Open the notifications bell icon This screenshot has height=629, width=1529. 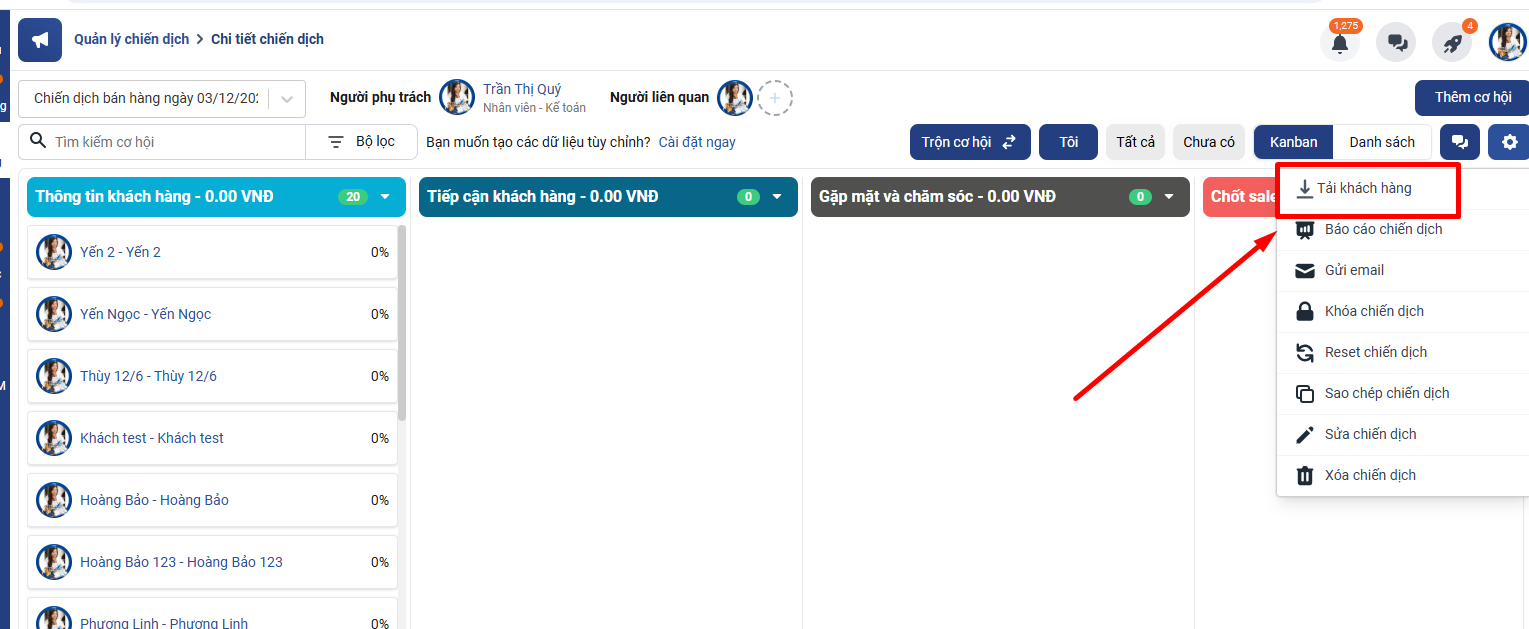coord(1340,43)
